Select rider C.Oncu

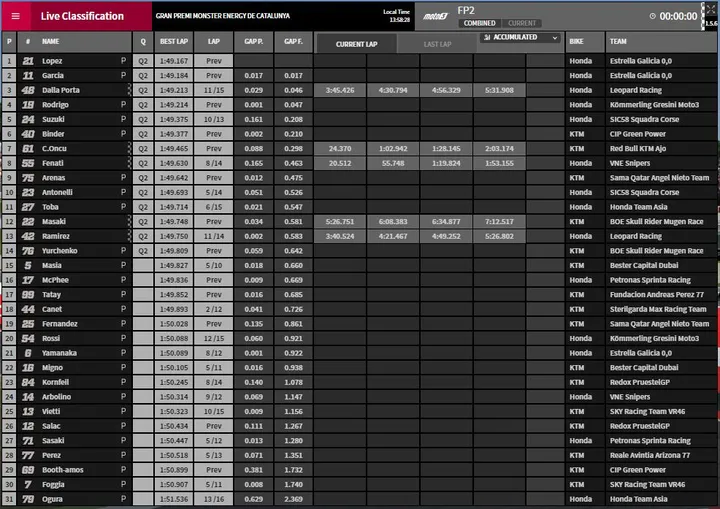tap(54, 148)
